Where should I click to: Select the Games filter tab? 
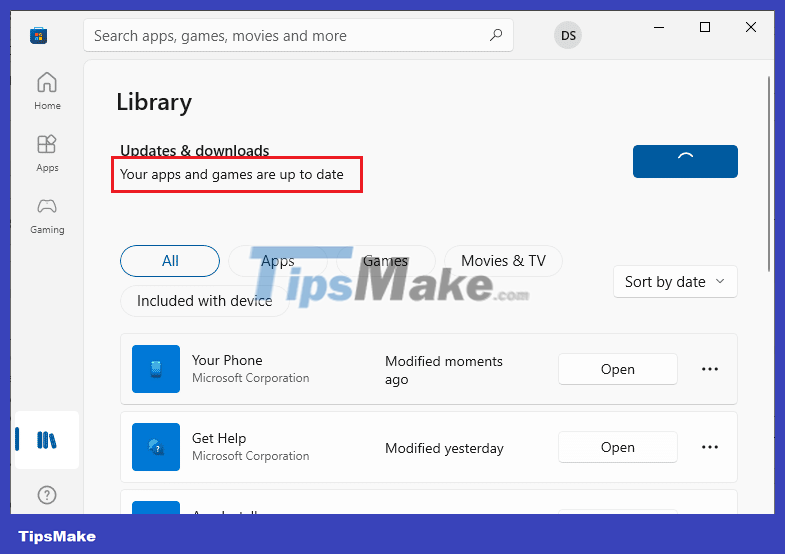pos(385,261)
